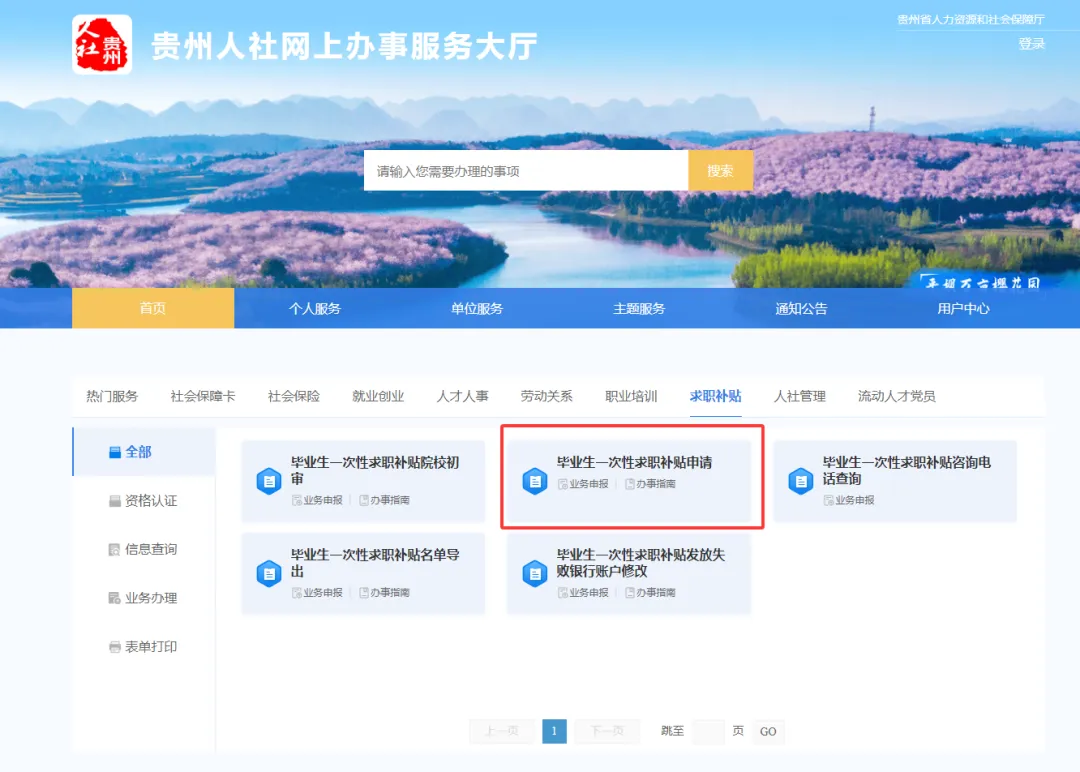The width and height of the screenshot is (1080, 772).
Task: Switch to the 流动人才党员 tab
Action: (896, 396)
